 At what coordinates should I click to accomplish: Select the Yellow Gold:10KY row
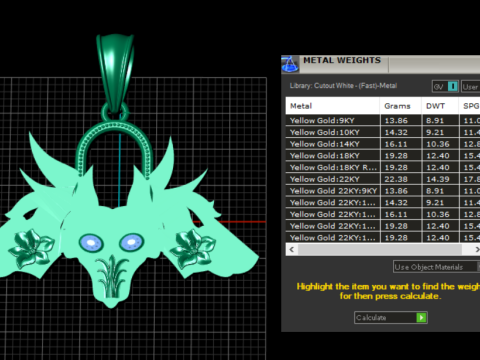click(x=383, y=132)
